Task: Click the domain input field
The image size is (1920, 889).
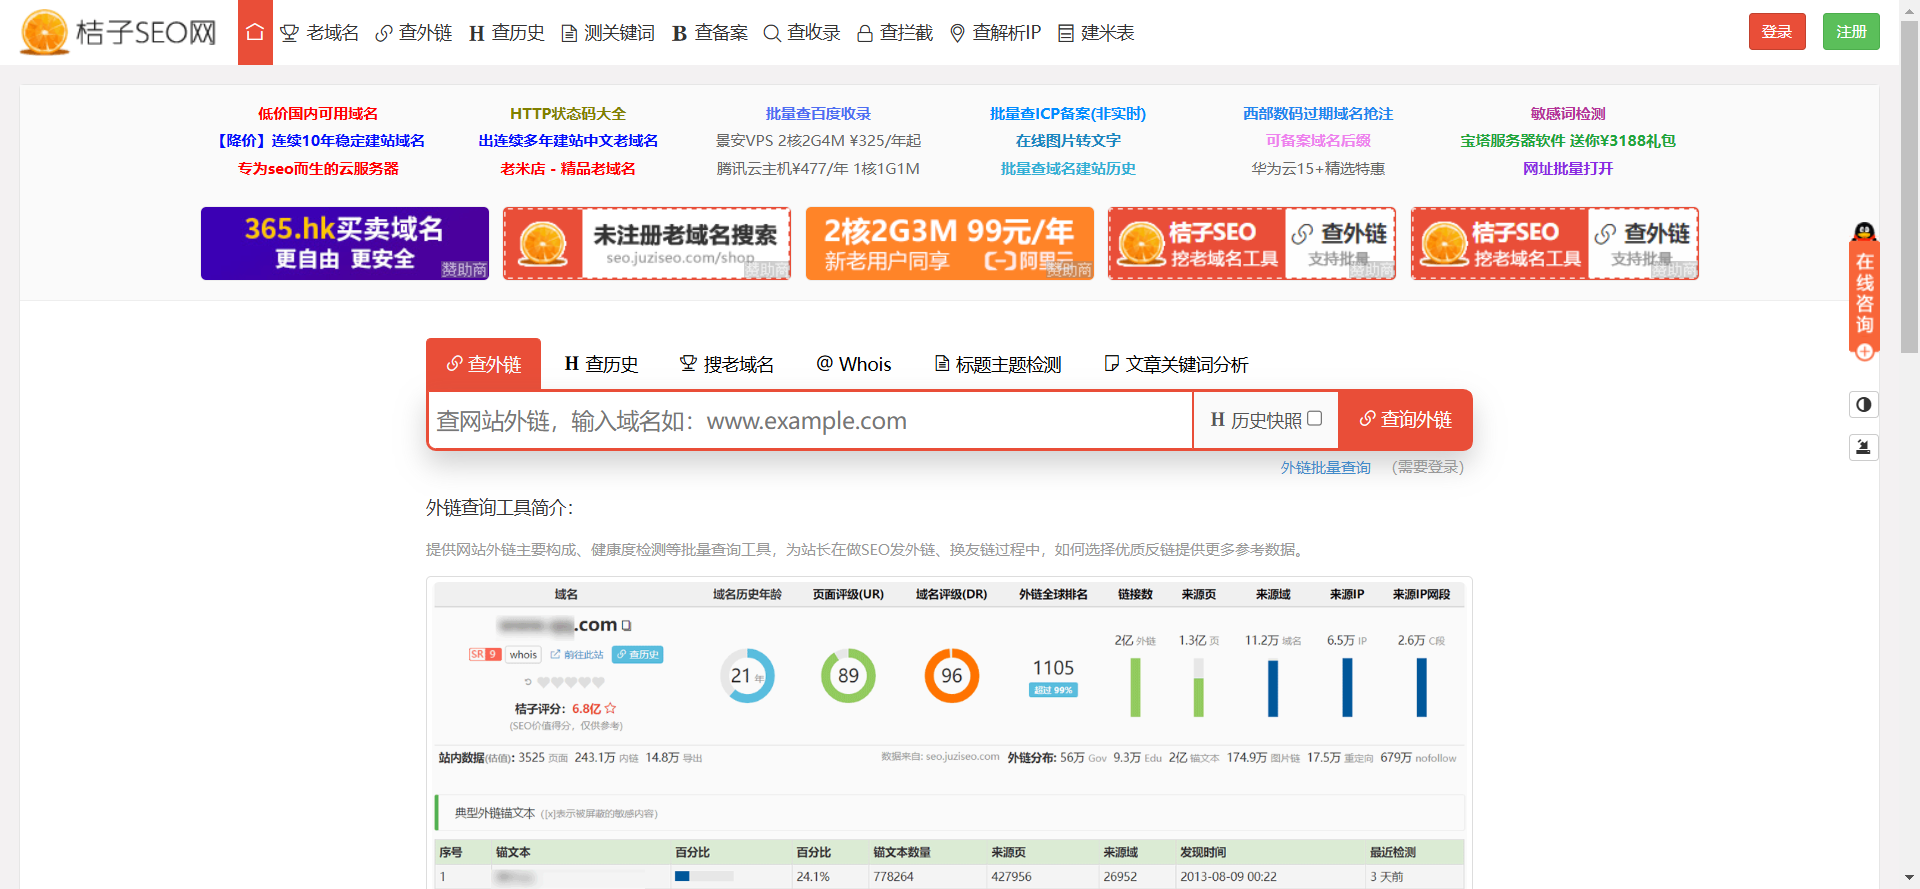Action: click(810, 421)
